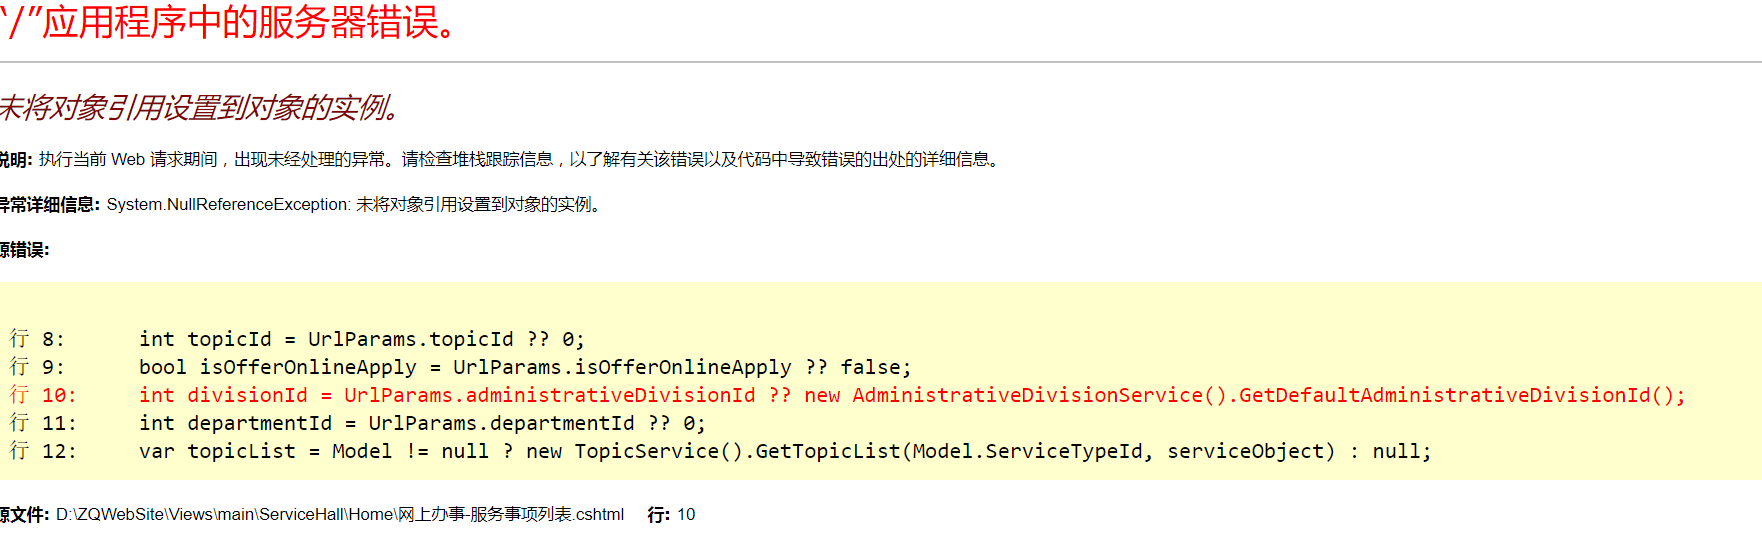Image resolution: width=1762 pixels, height=545 pixels.
Task: Click the italic null reference error subtitle
Action: click(x=200, y=107)
